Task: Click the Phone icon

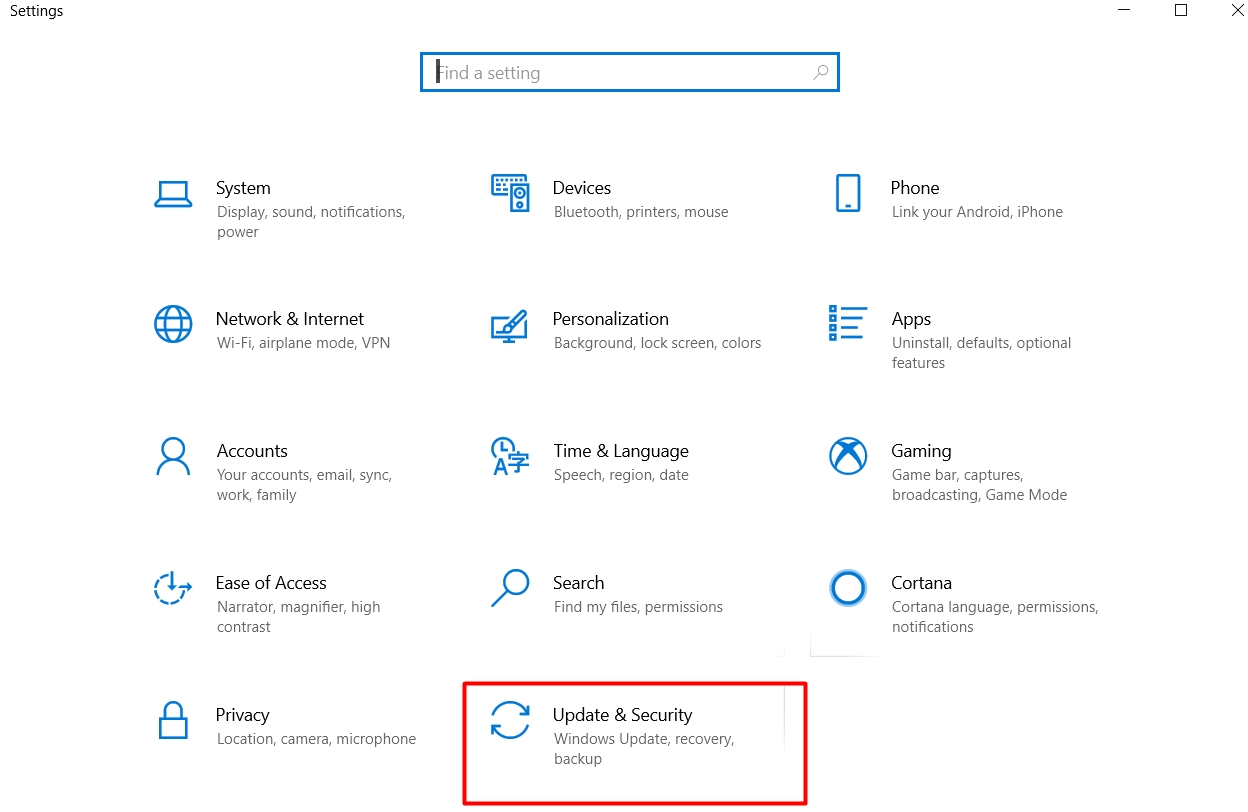Action: (847, 193)
